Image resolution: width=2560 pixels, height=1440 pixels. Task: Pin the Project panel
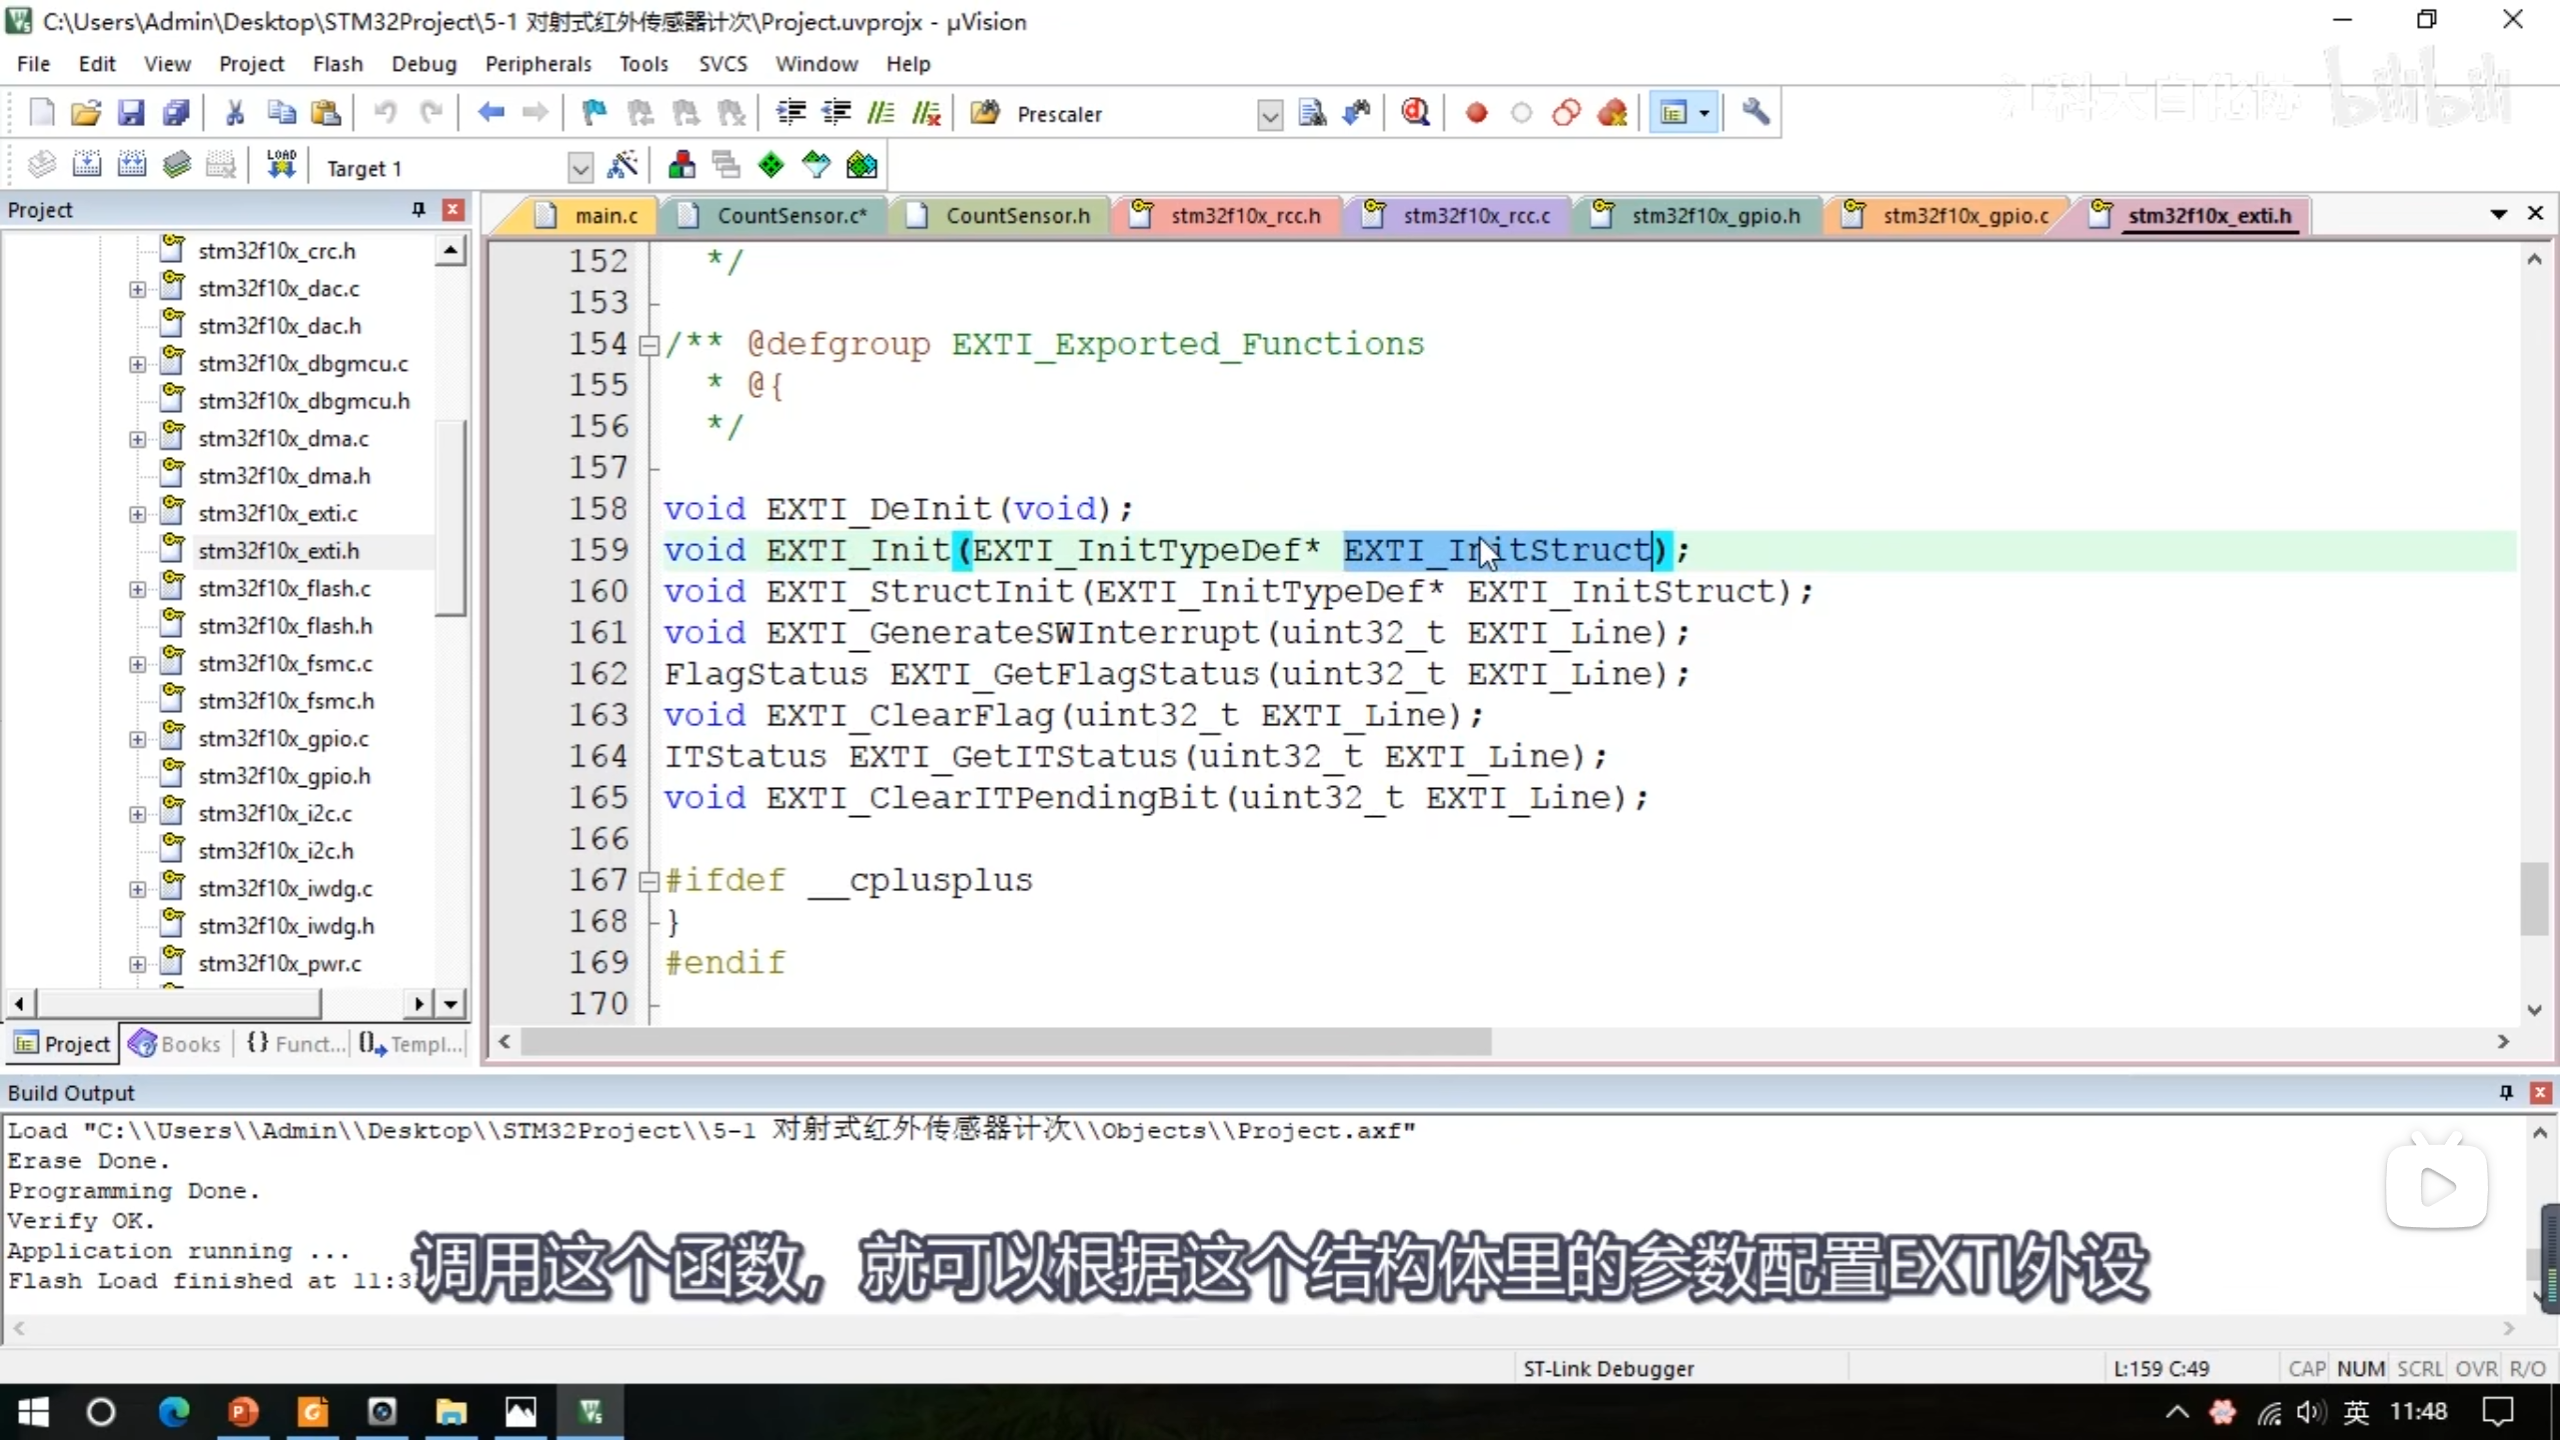click(418, 209)
